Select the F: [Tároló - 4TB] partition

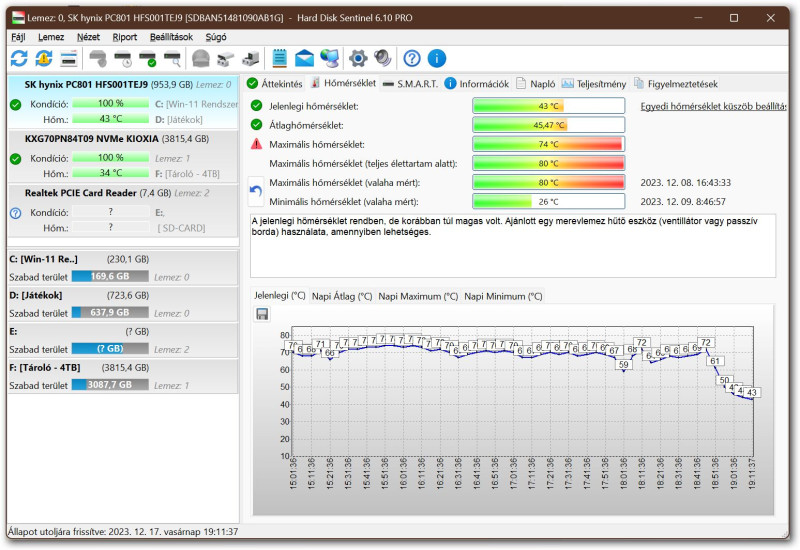pos(123,377)
